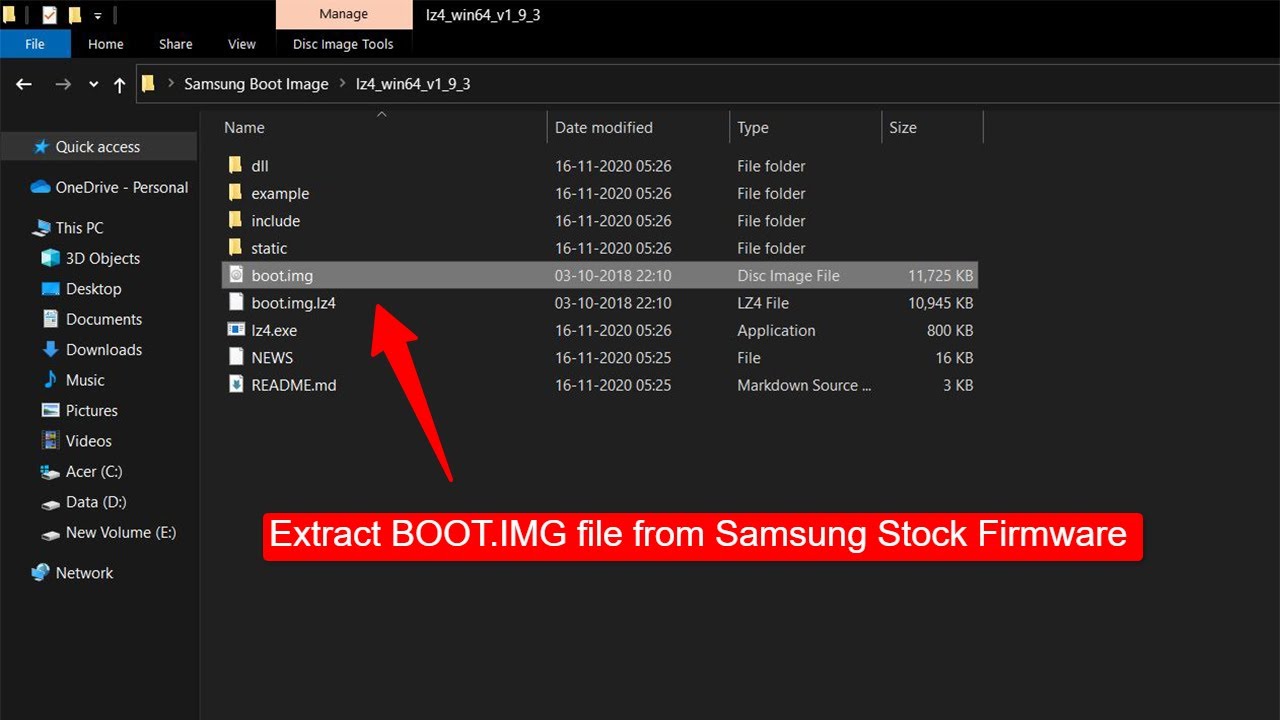Image resolution: width=1280 pixels, height=720 pixels.
Task: Switch to the Home ribbon tab
Action: 106,44
